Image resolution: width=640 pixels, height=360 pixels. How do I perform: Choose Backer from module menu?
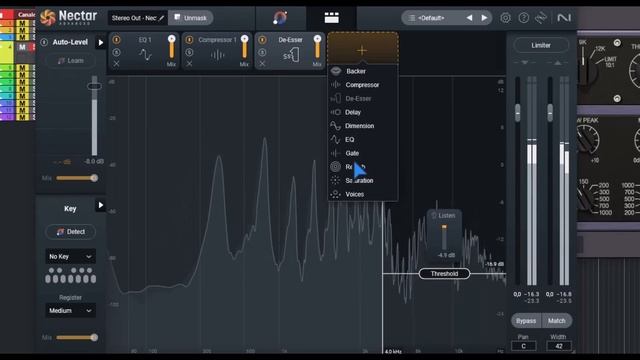pos(362,71)
